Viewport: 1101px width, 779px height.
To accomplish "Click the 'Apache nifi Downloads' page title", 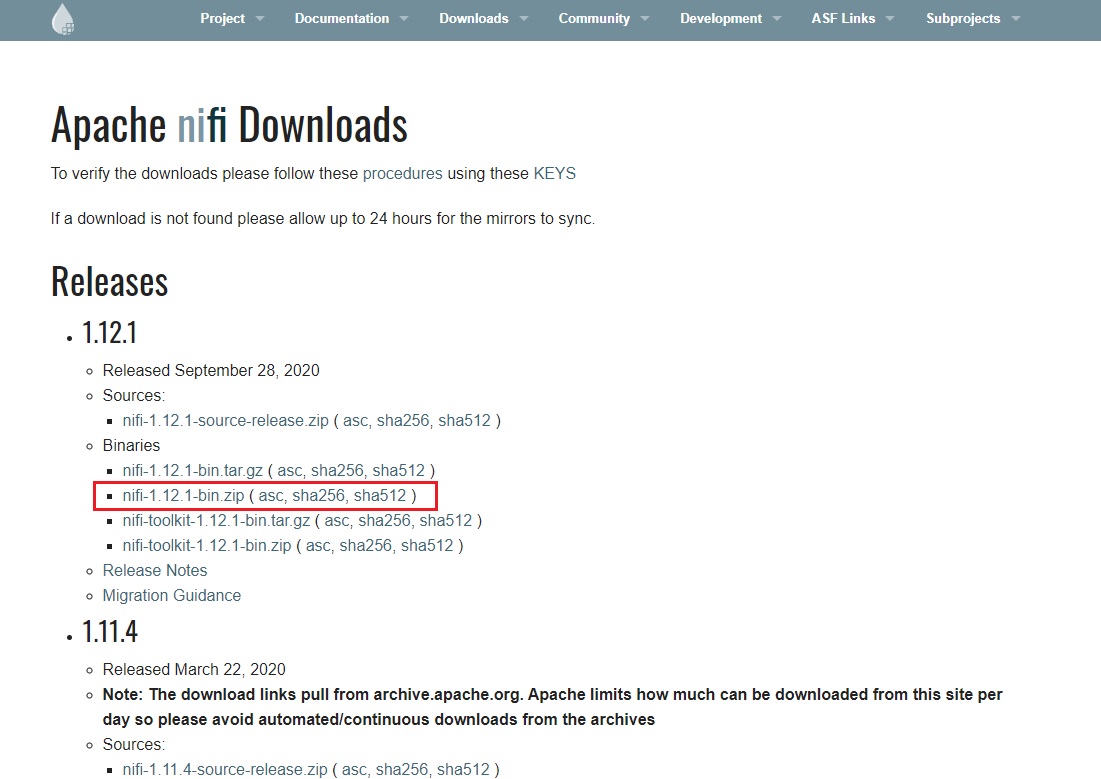I will 229,125.
